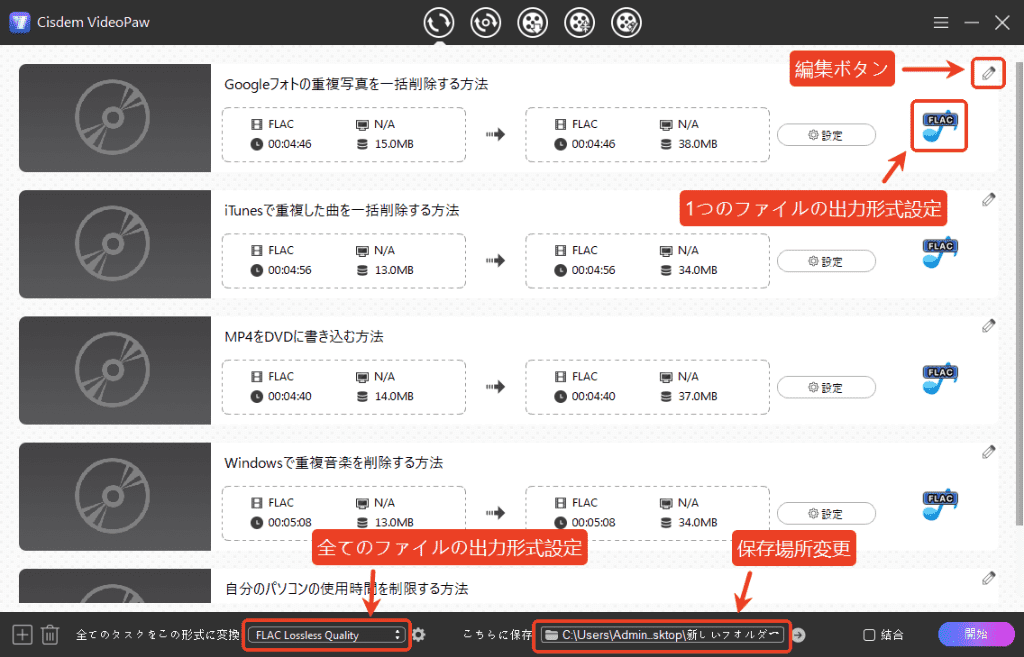Enable the 結合 merge checkbox
1024x657 pixels.
click(869, 635)
